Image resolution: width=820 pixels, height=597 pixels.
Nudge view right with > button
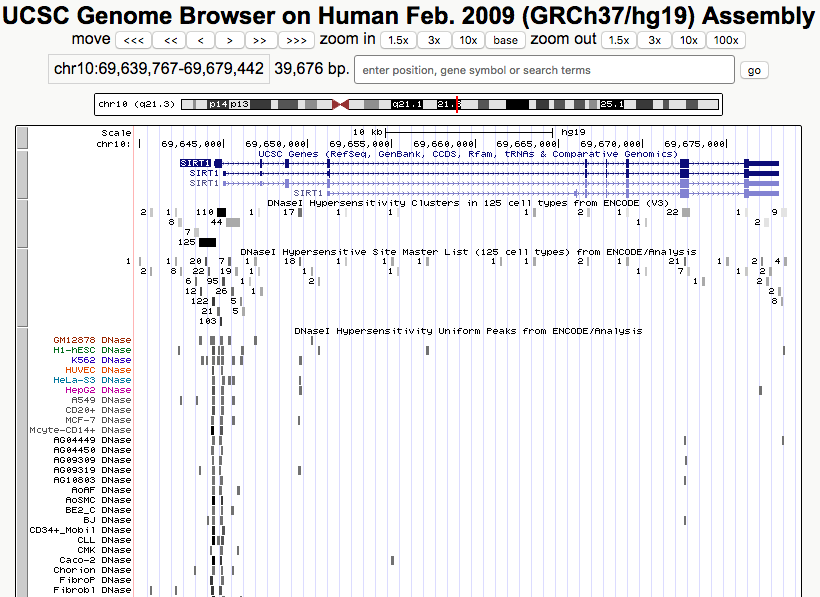click(x=230, y=40)
